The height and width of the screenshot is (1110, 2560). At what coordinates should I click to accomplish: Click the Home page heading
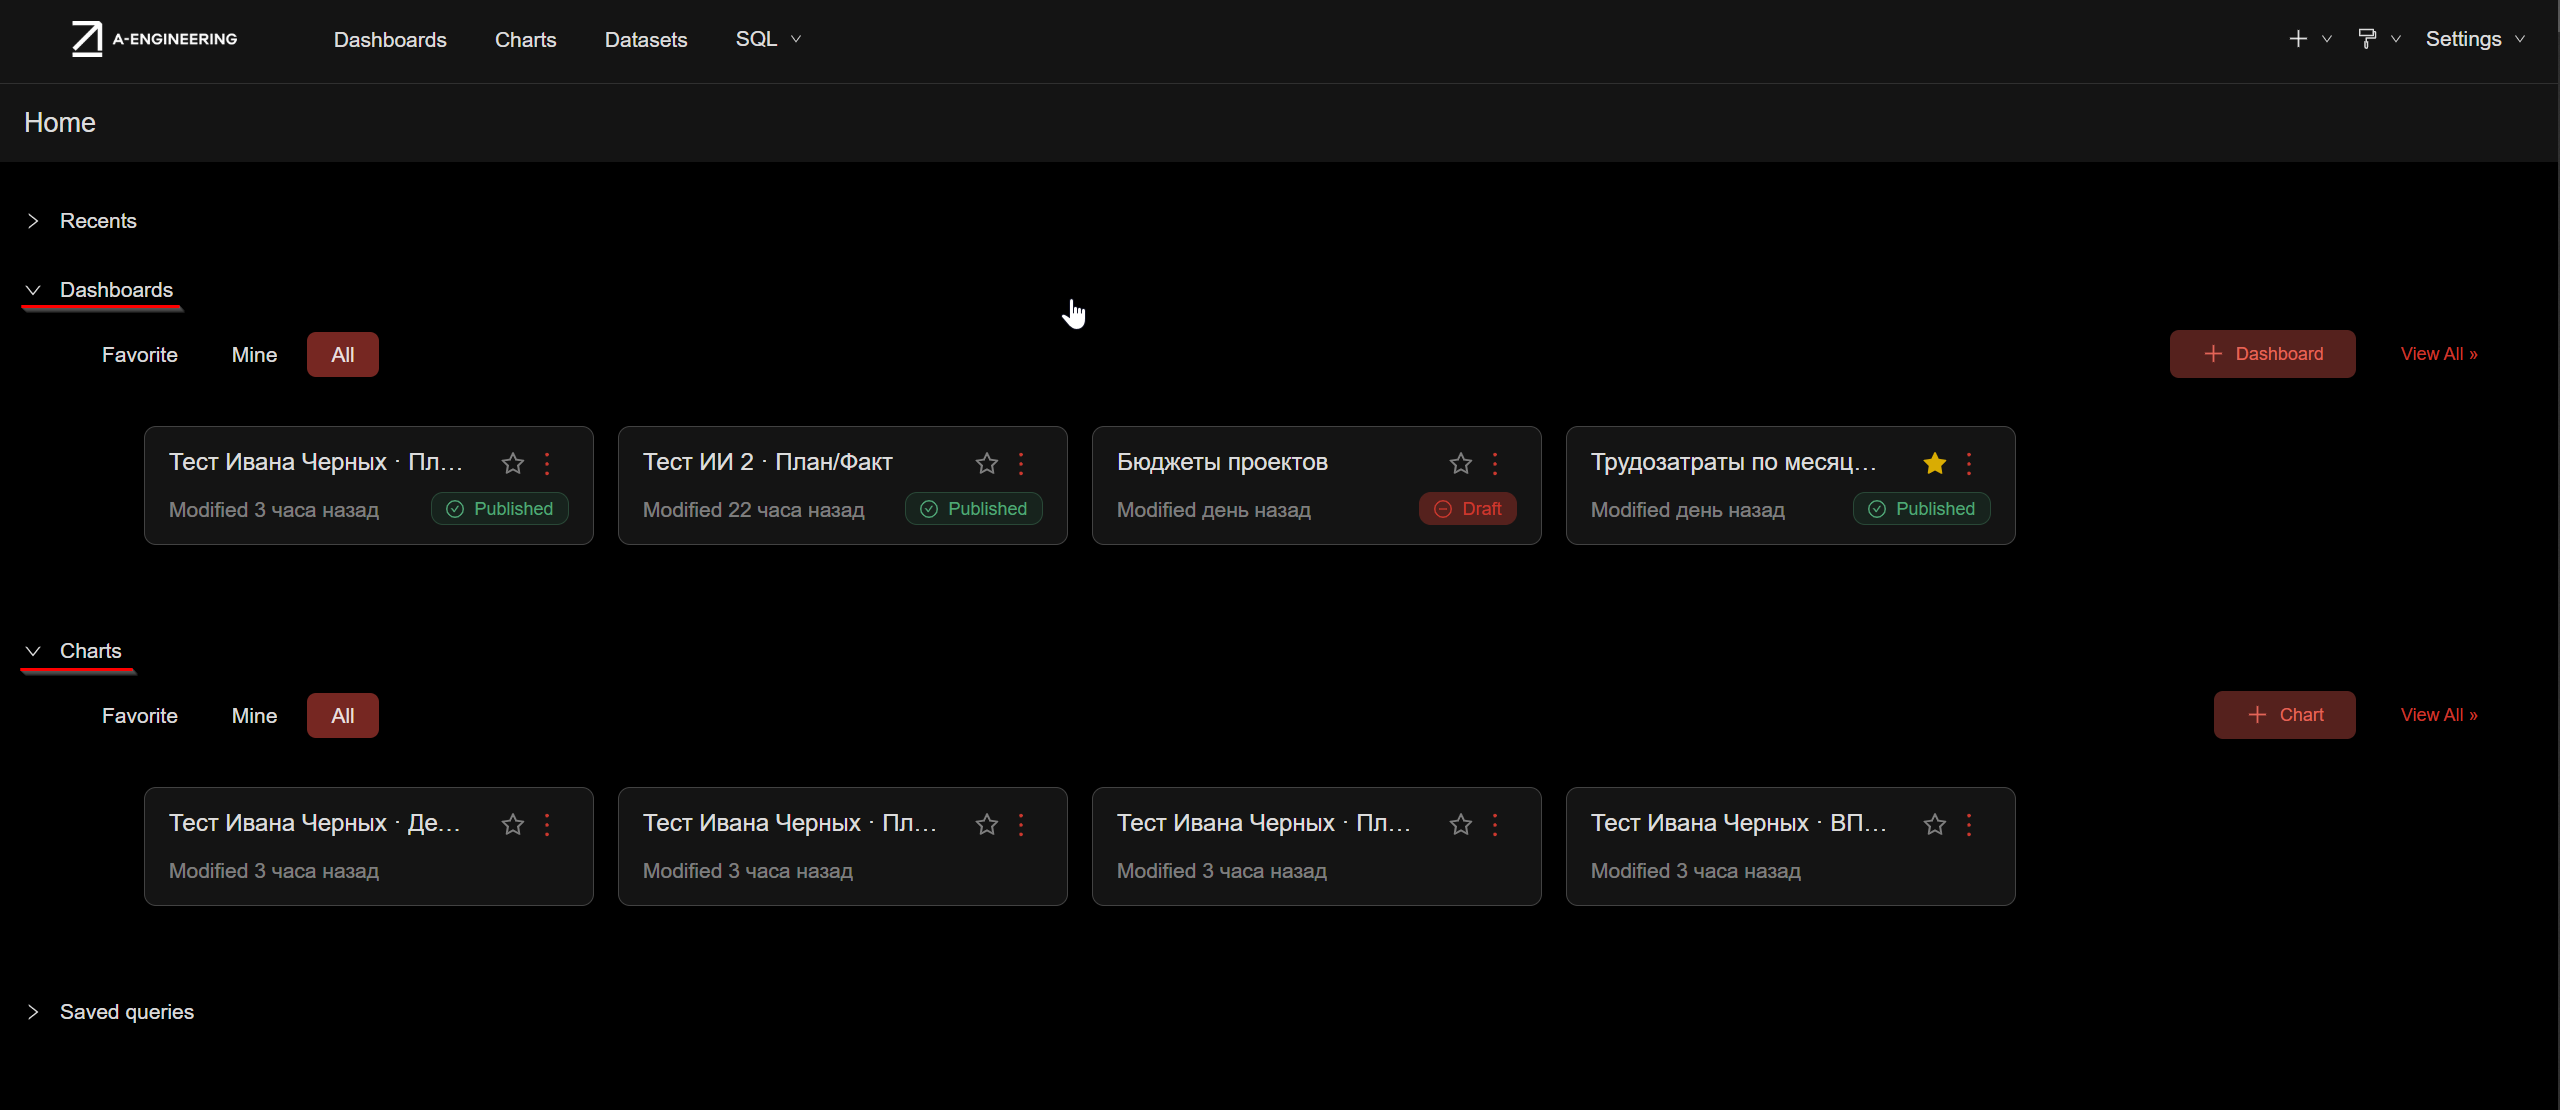click(60, 123)
